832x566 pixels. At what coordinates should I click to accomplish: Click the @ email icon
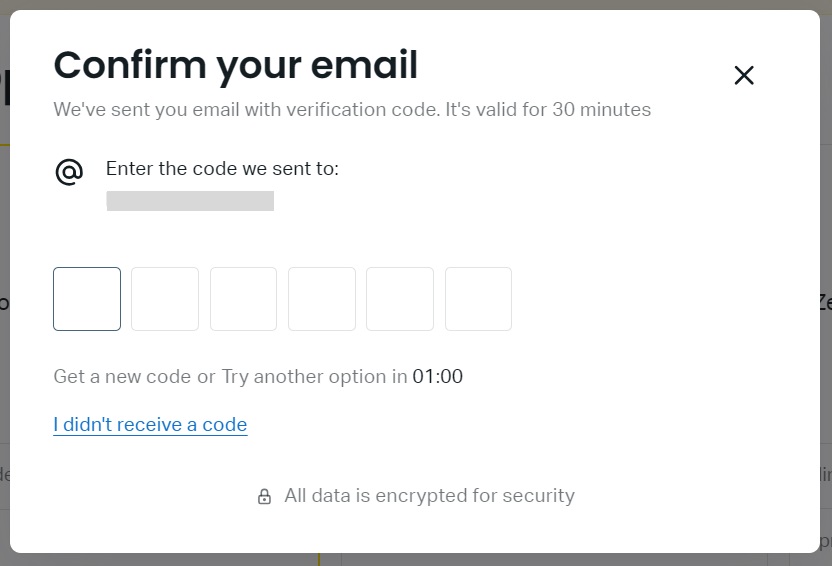69,172
